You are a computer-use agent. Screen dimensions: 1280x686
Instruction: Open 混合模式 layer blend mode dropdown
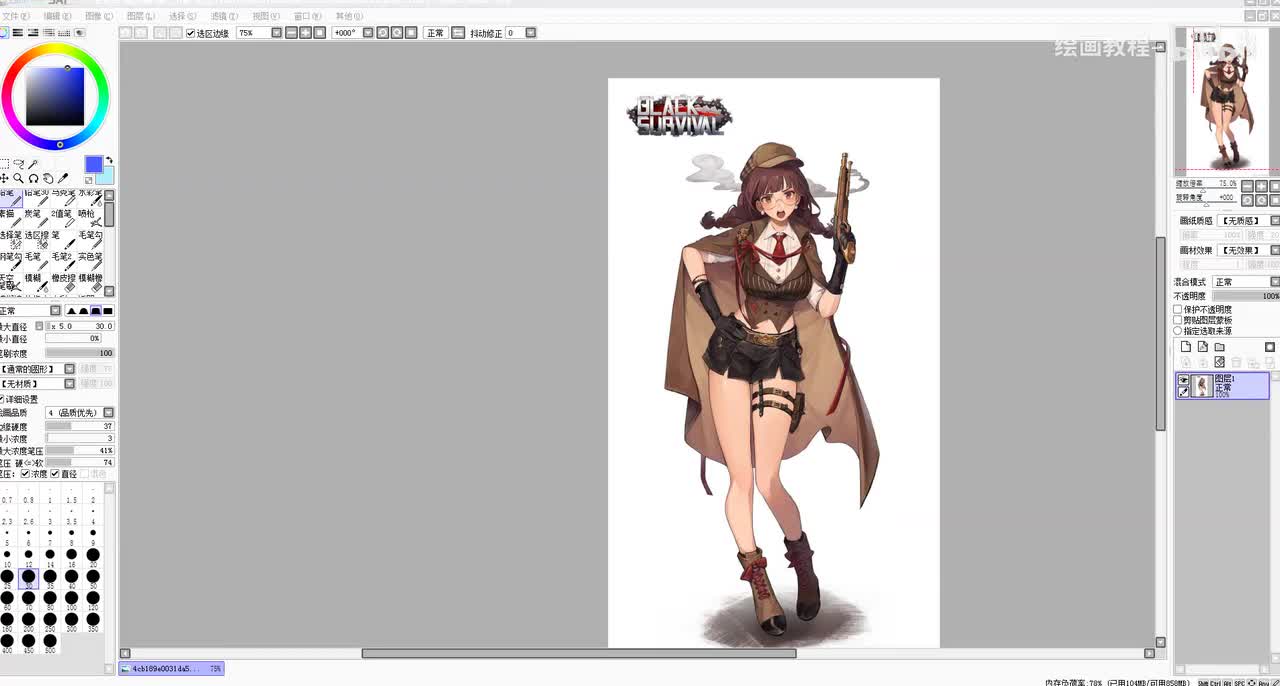tap(1274, 282)
